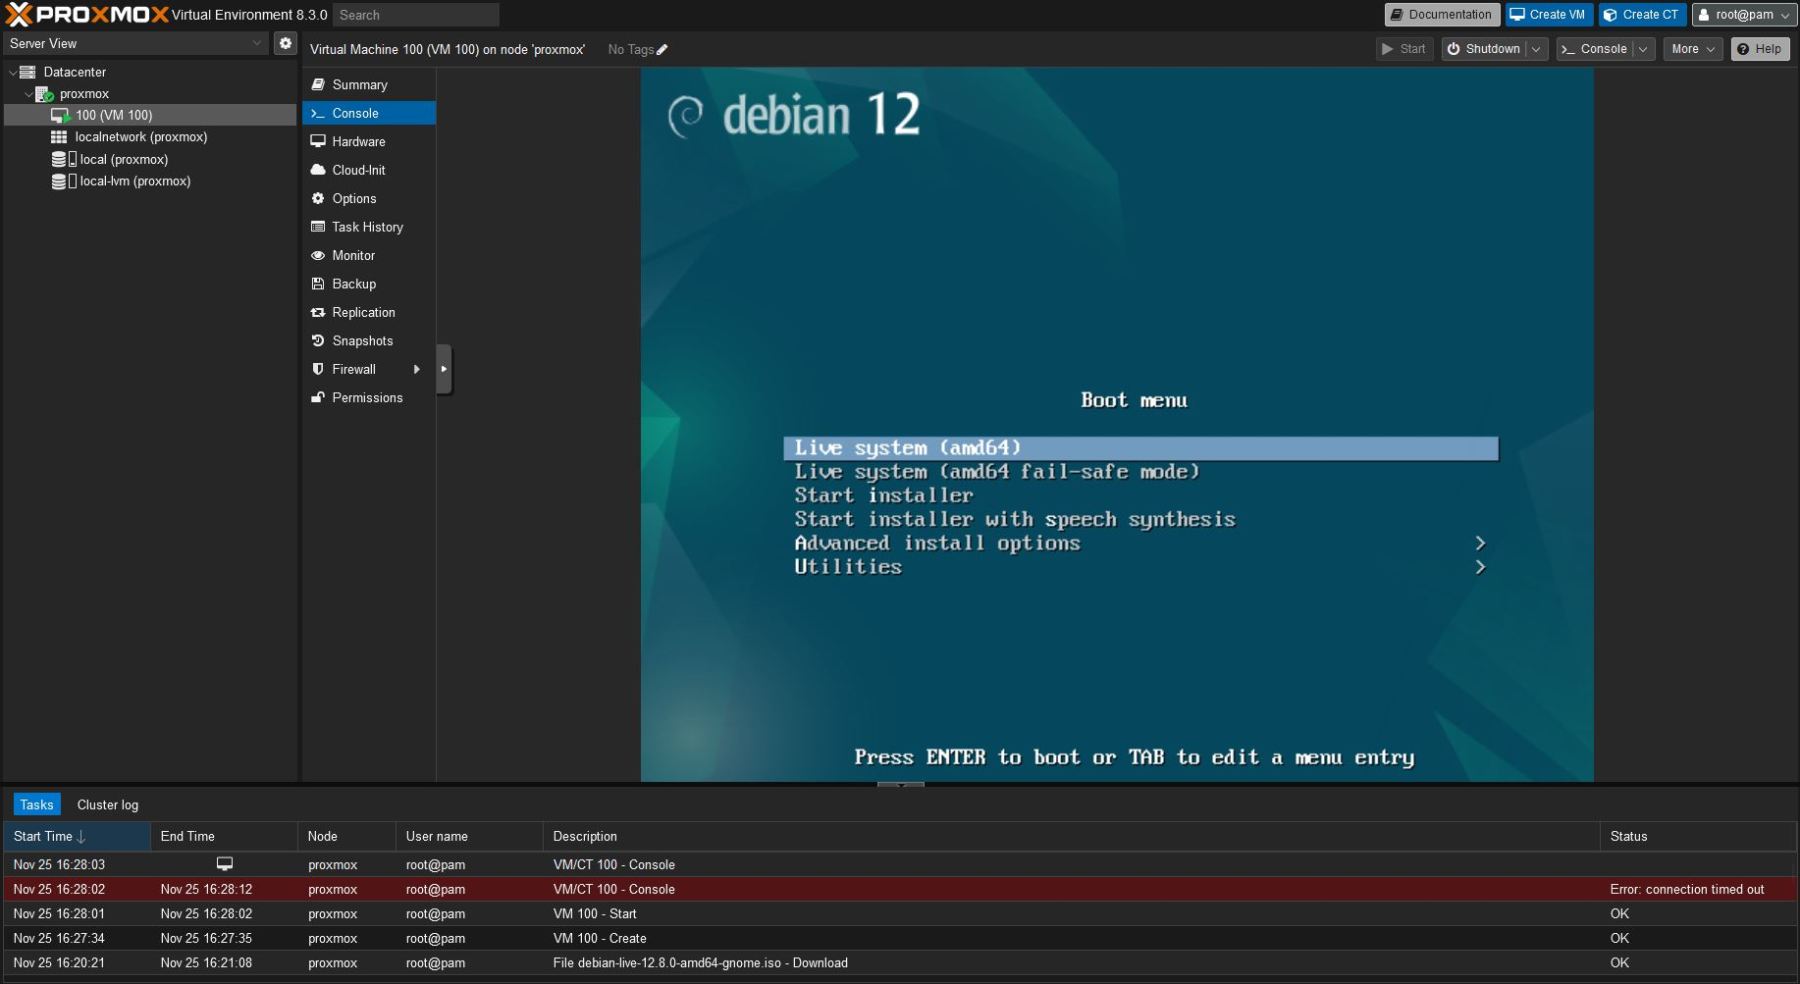Switch to the Cluster log tab
This screenshot has height=984, width=1800.
pos(107,805)
